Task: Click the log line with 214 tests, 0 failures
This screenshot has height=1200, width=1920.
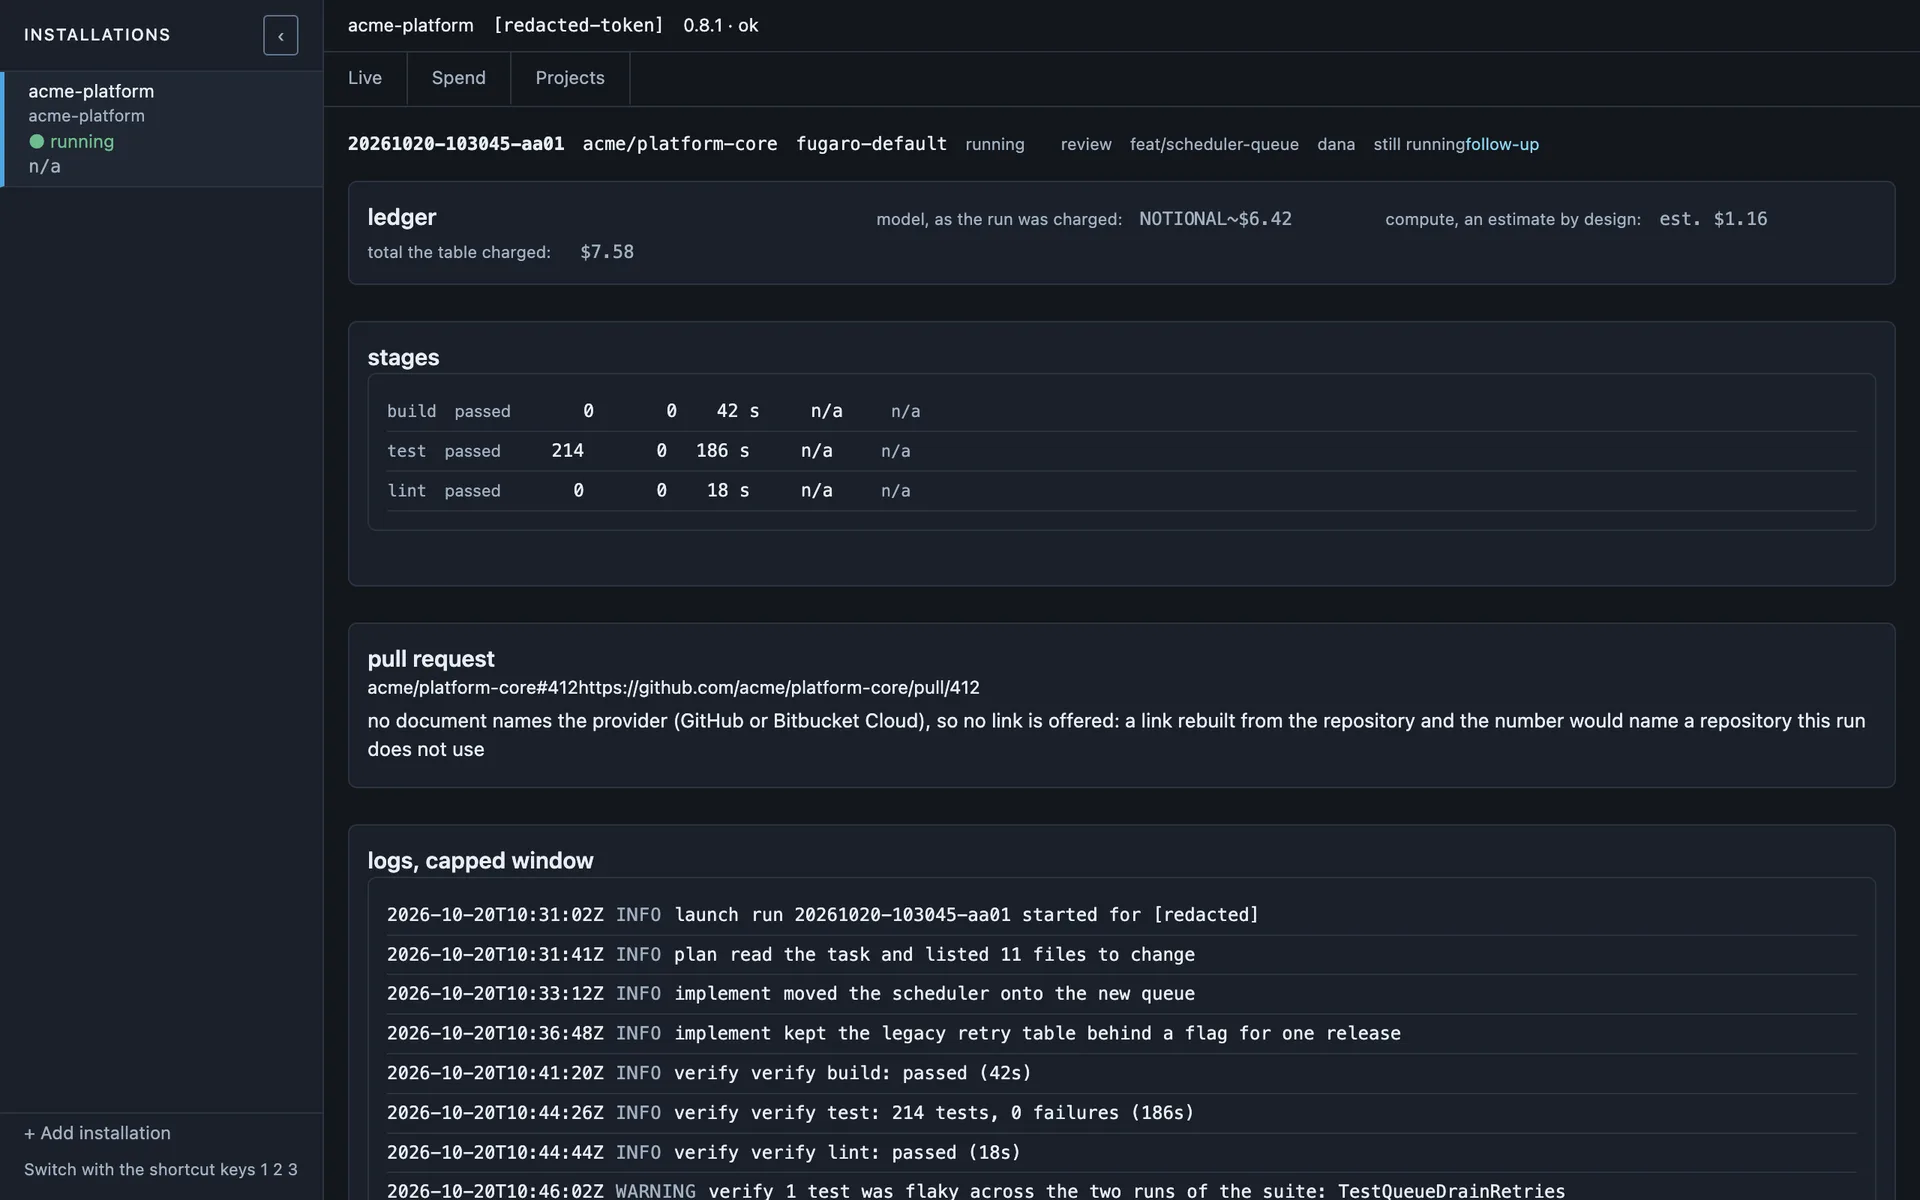Action: click(1121, 1113)
